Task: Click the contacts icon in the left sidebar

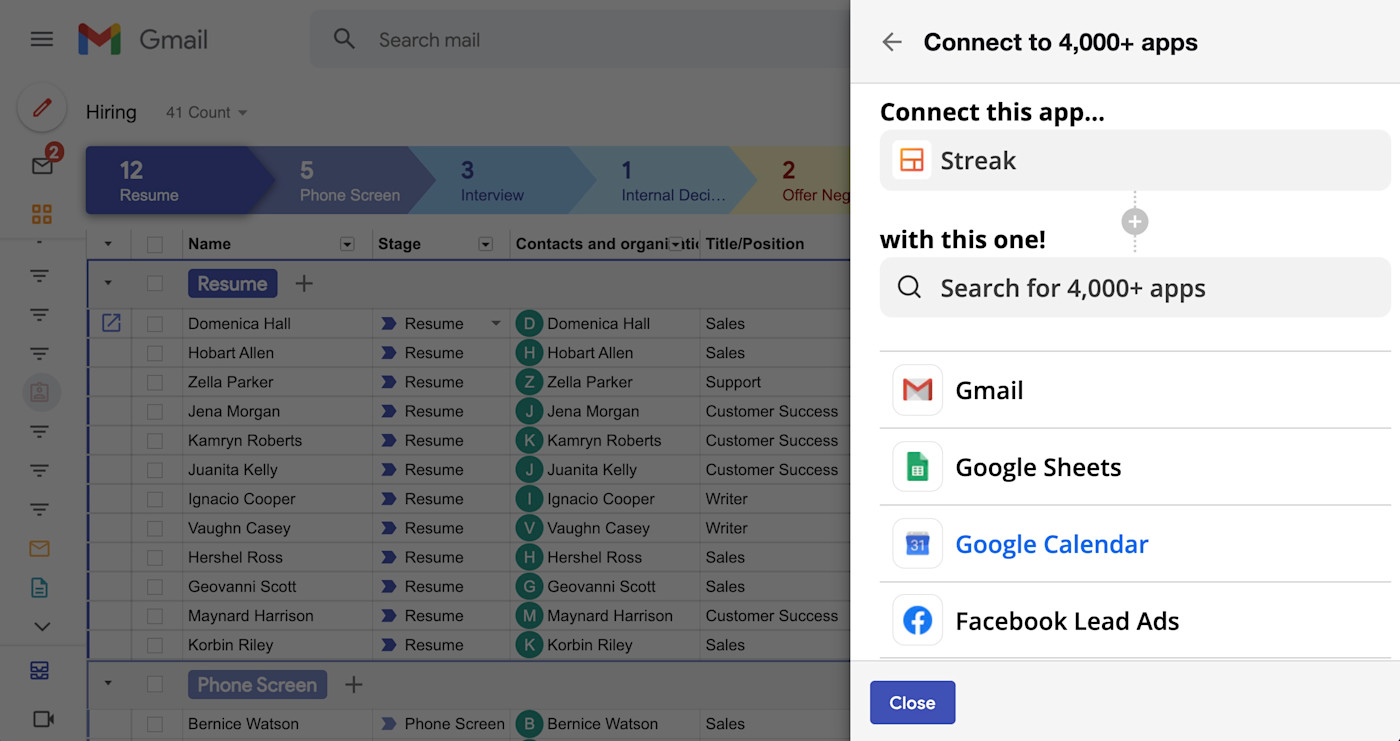Action: pos(41,392)
